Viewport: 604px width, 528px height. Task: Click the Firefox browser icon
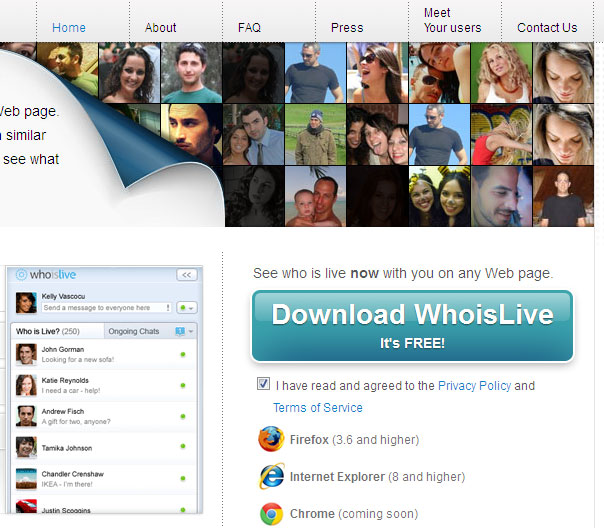click(x=272, y=439)
